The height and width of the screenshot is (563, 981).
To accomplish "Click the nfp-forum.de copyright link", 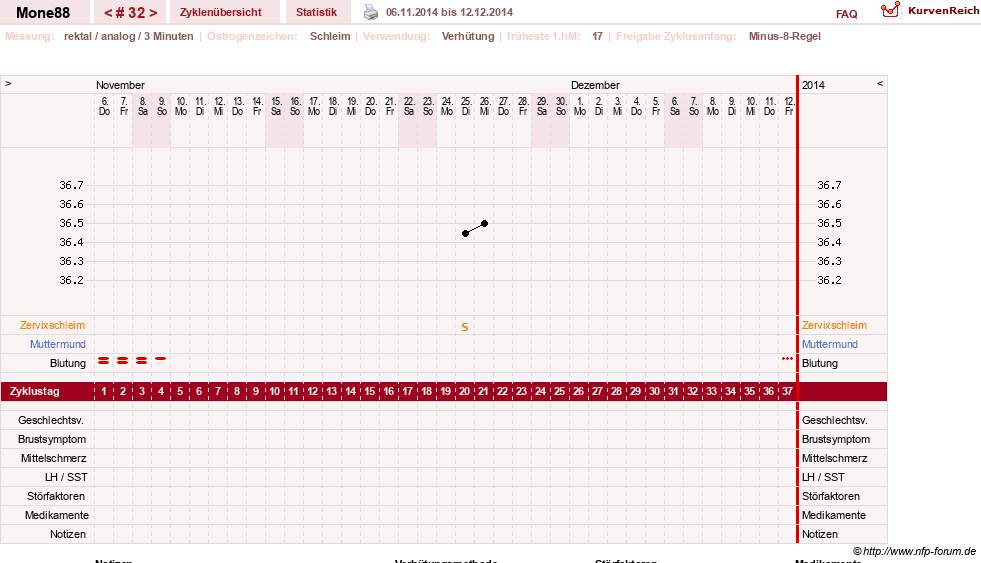I will coord(914,551).
